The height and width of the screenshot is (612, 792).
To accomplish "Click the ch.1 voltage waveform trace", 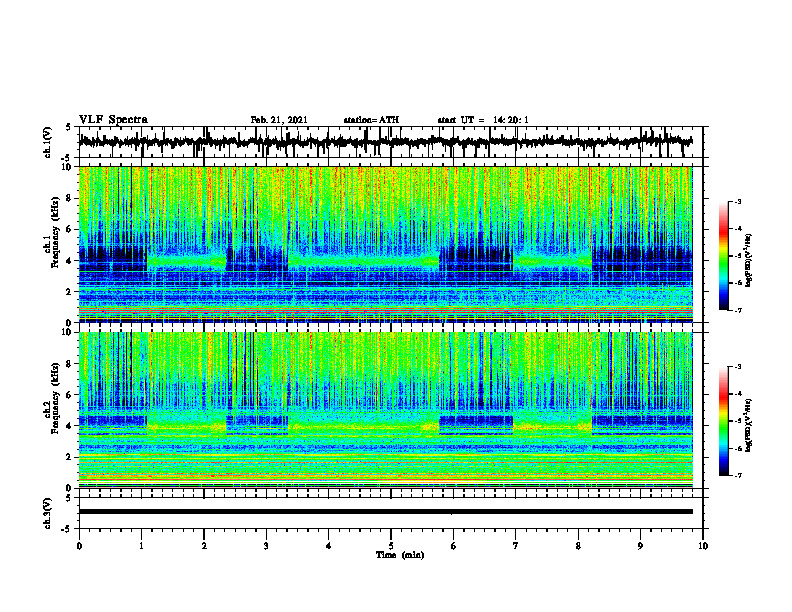I will 385,142.
